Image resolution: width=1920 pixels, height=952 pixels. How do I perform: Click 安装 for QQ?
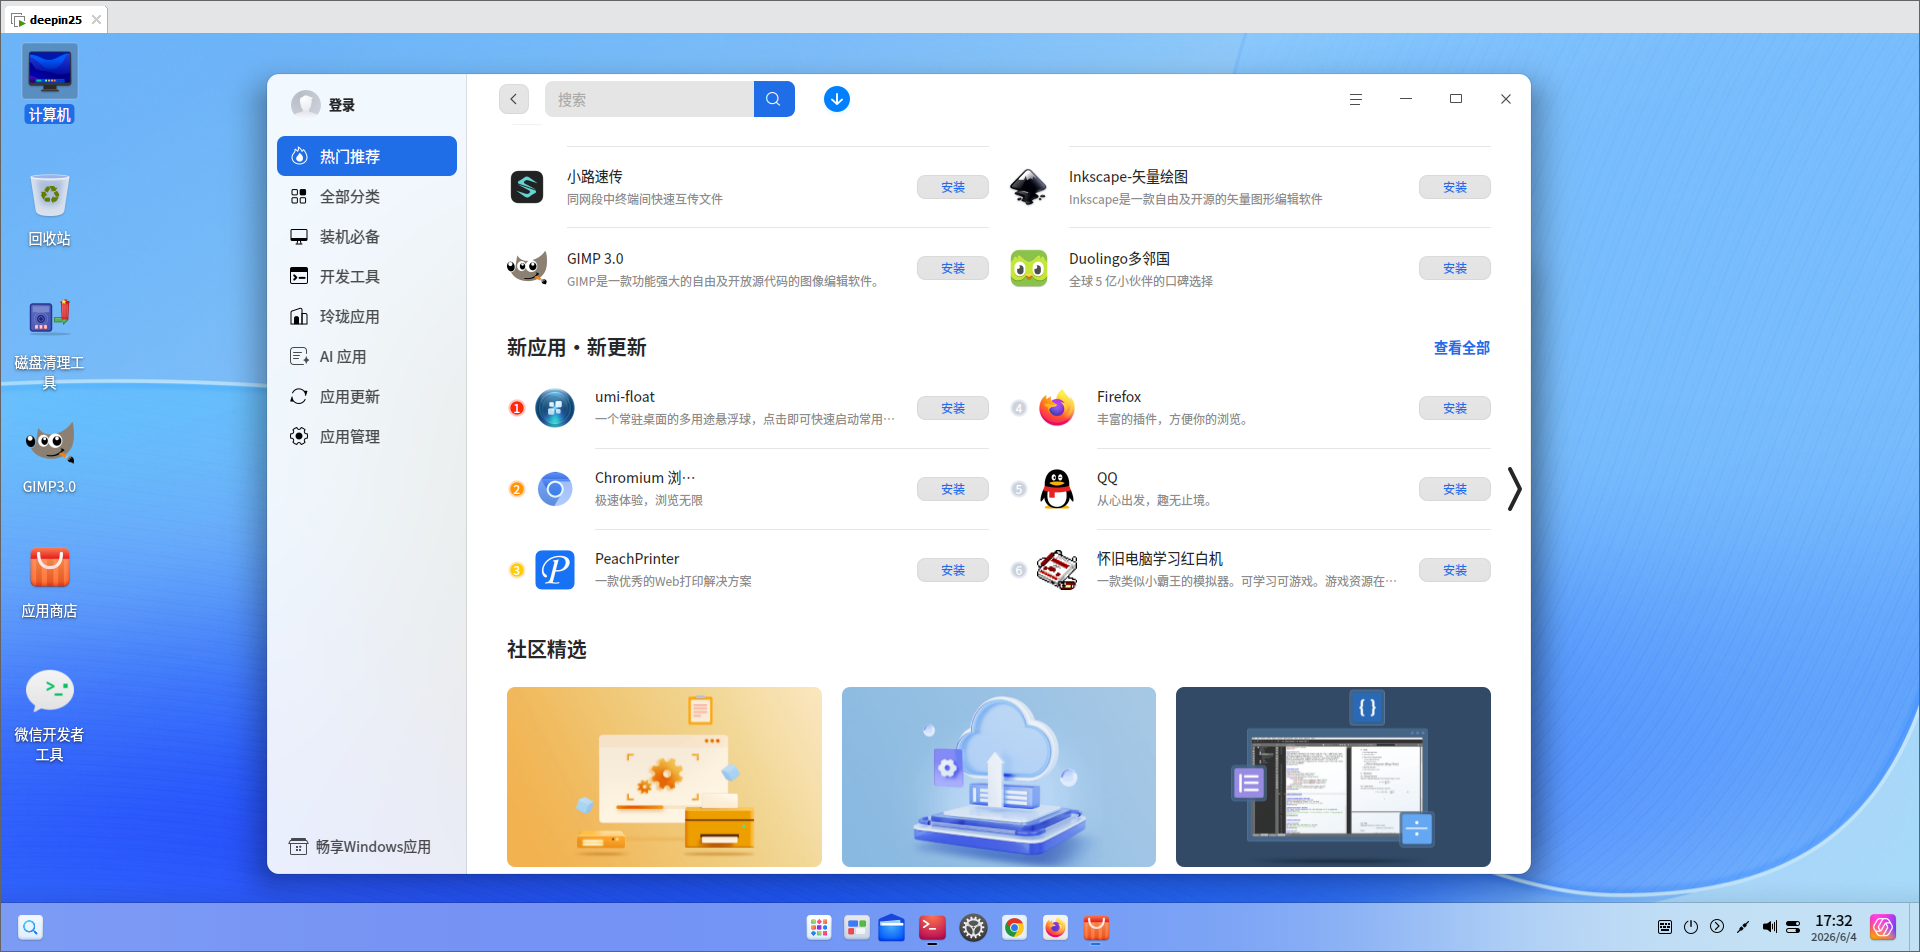(x=1455, y=489)
